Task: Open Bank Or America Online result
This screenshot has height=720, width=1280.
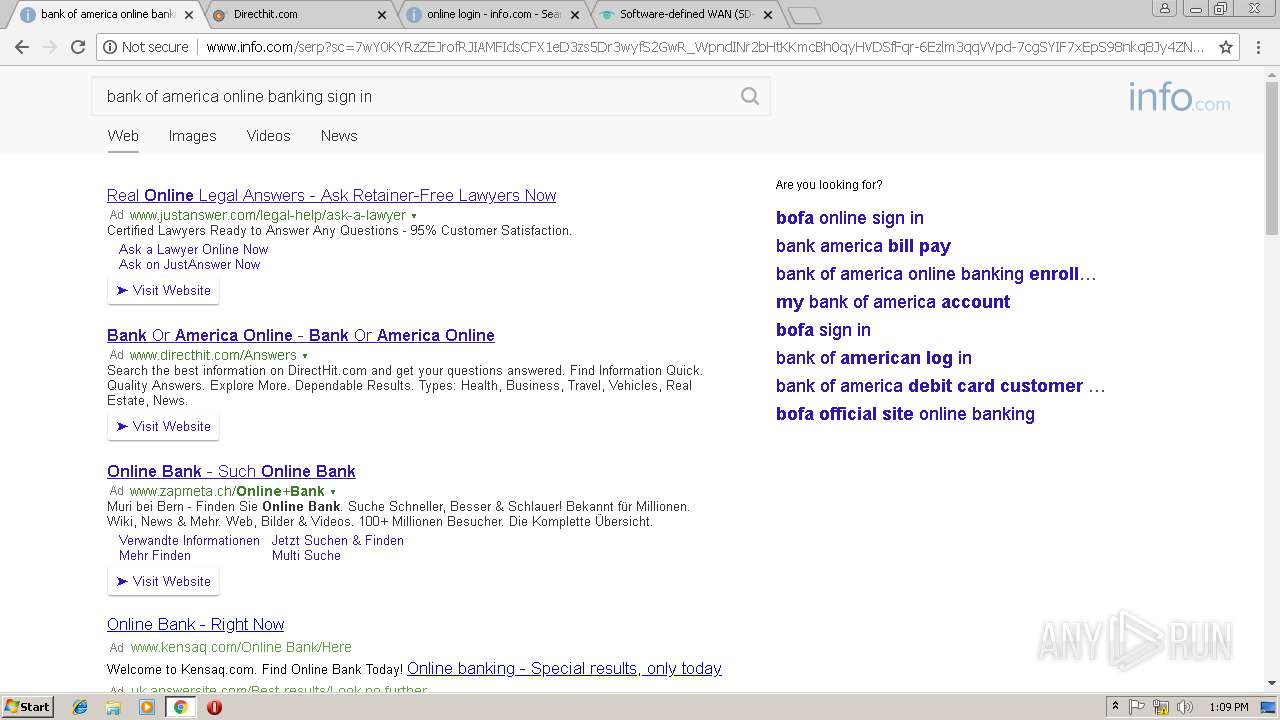Action: pyautogui.click(x=300, y=335)
